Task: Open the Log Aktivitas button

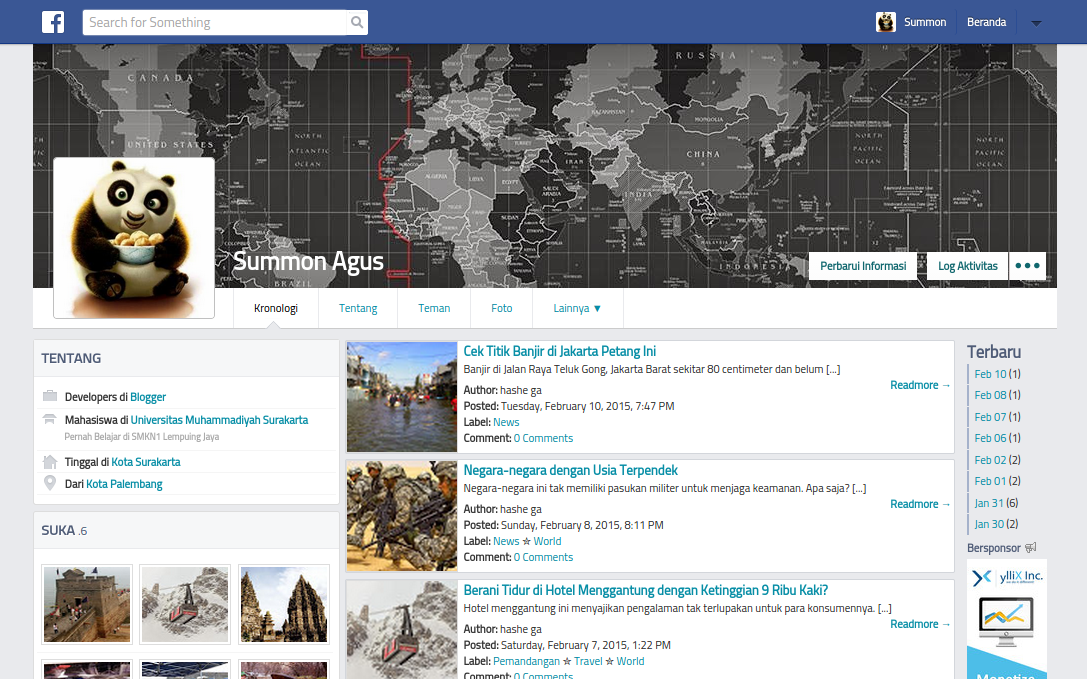Action: point(968,266)
